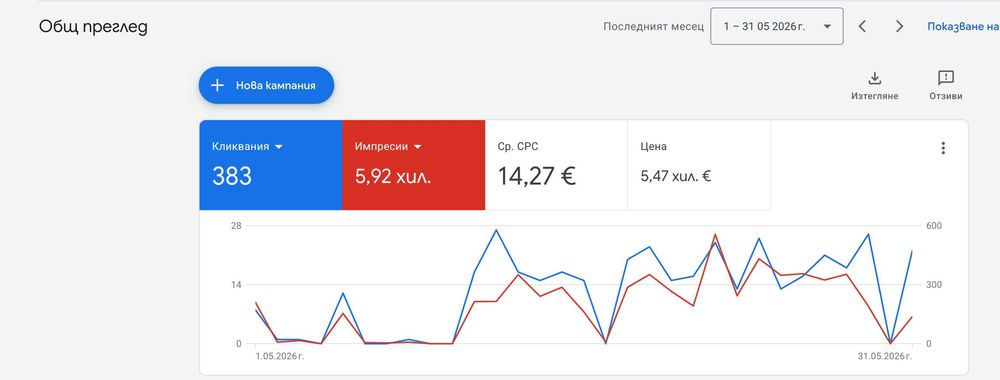This screenshot has height=380, width=1000.
Task: Click the 14 left axis label
Action: click(x=237, y=284)
